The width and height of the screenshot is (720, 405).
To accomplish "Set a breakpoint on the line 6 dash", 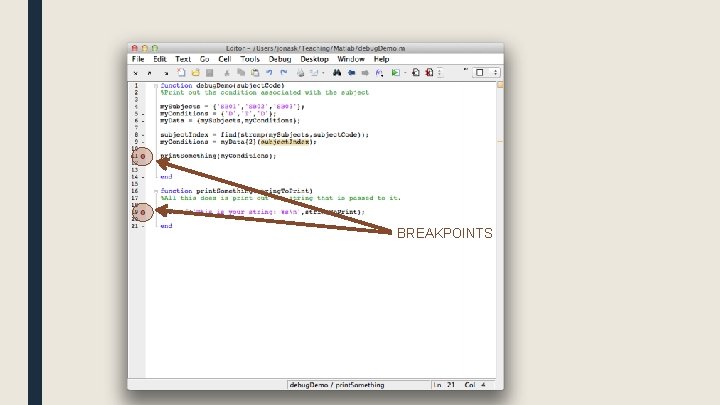I will click(143, 121).
